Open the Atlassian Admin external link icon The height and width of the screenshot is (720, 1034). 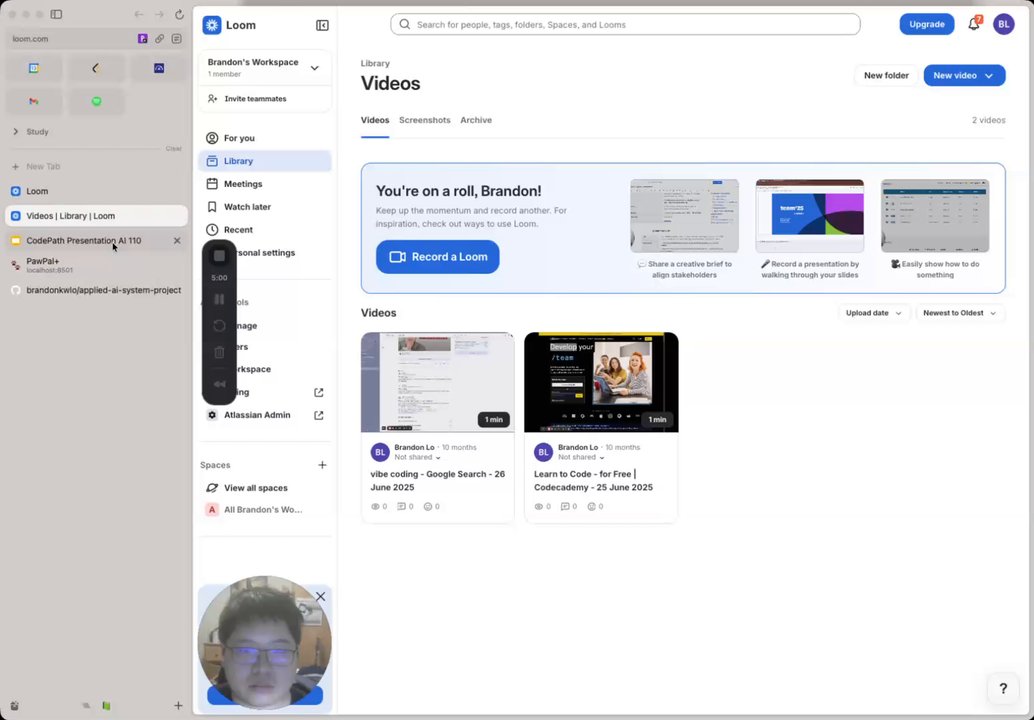pos(319,415)
